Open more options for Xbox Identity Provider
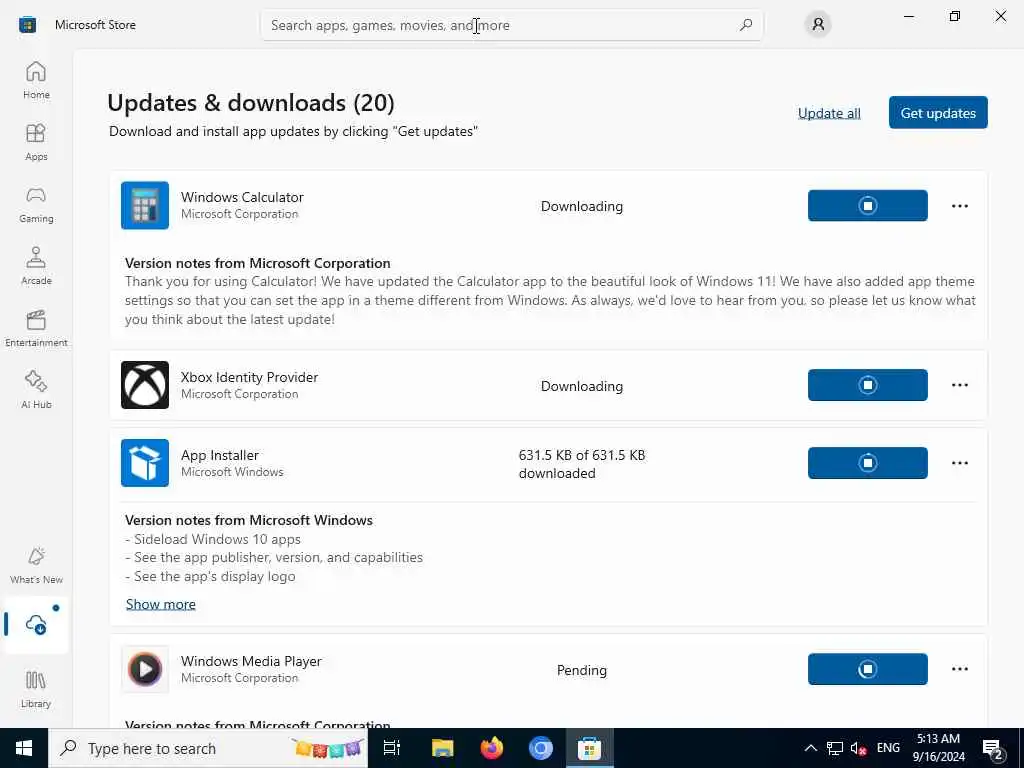Viewport: 1024px width, 768px height. 959,385
